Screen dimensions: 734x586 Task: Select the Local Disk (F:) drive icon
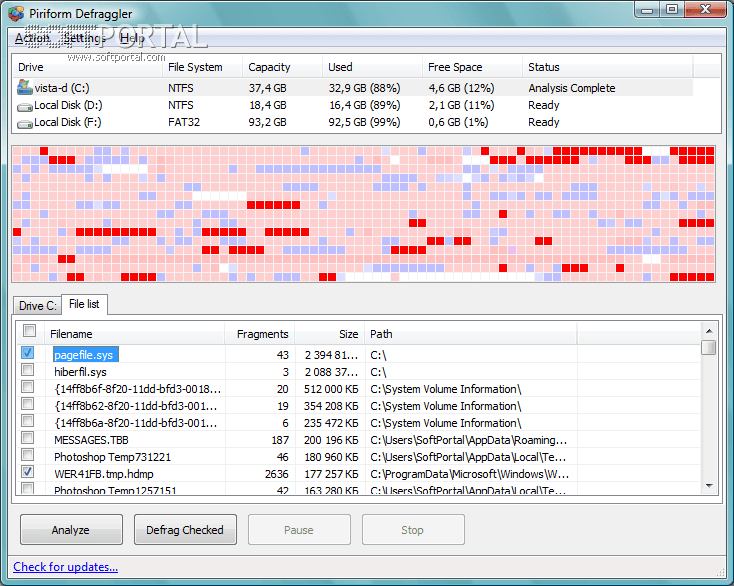[24, 124]
